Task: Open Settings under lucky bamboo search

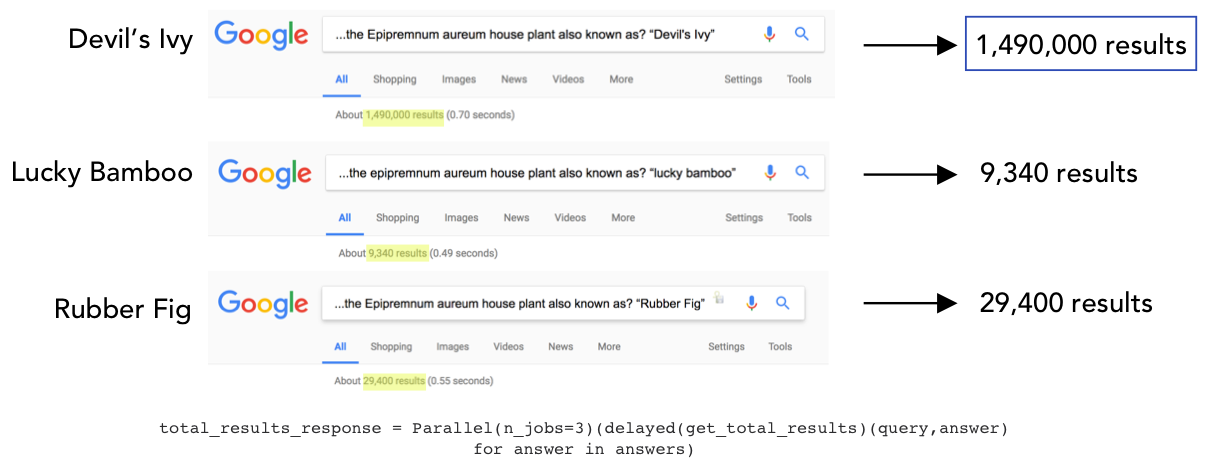Action: point(744,218)
